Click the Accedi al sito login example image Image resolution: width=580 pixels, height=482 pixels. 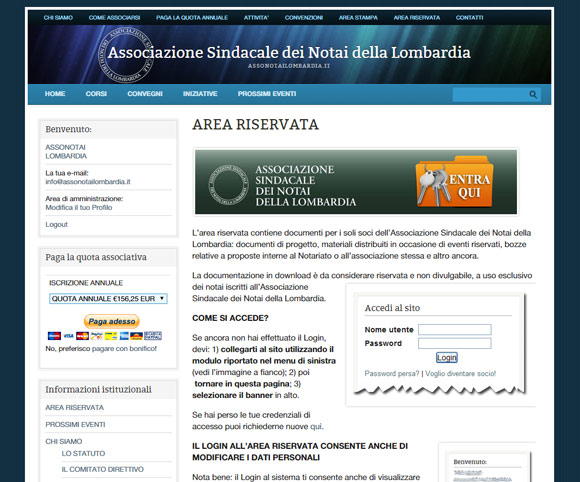pos(440,344)
